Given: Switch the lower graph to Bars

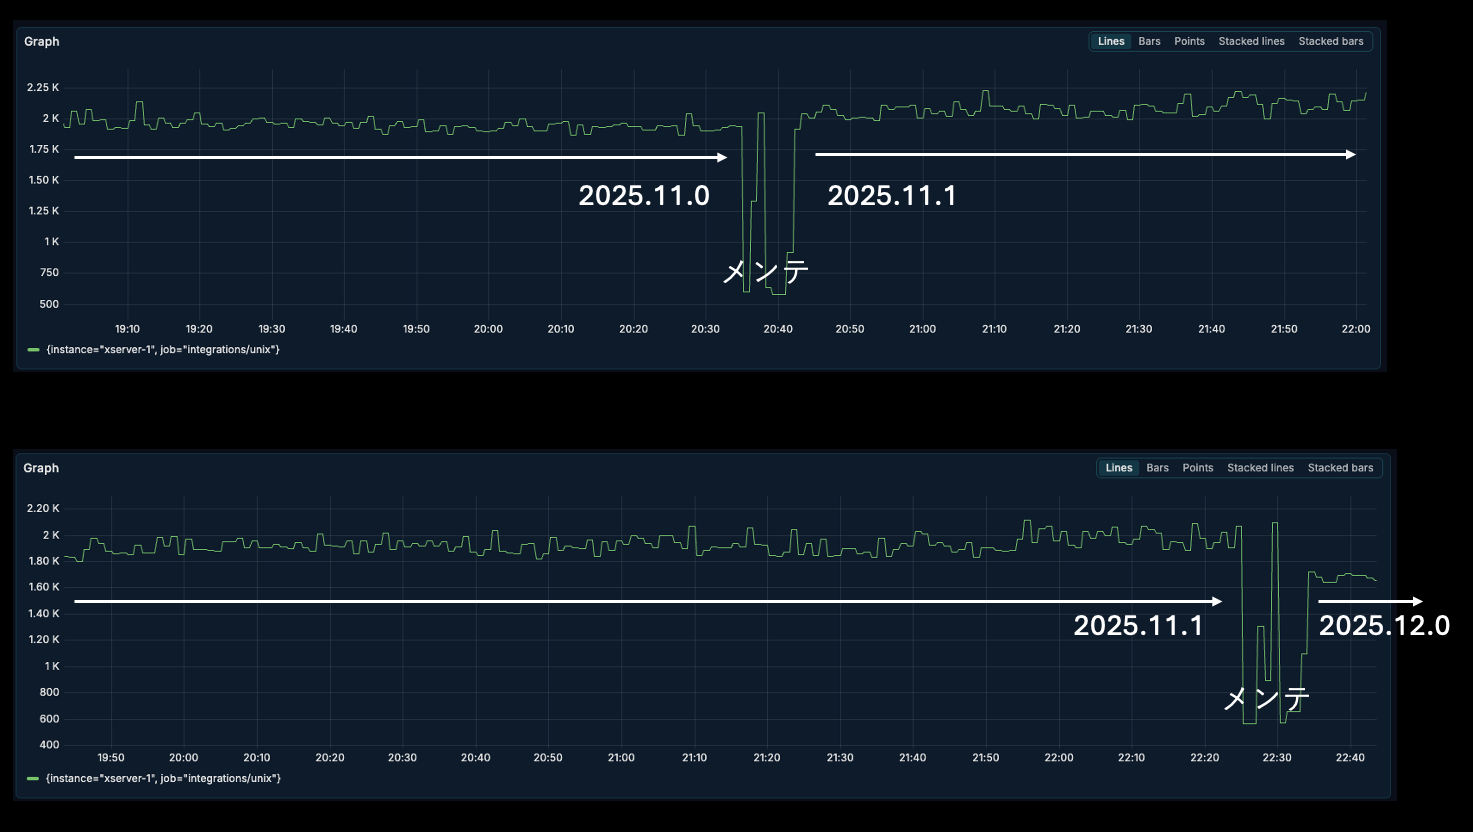Looking at the screenshot, I should [x=1157, y=468].
